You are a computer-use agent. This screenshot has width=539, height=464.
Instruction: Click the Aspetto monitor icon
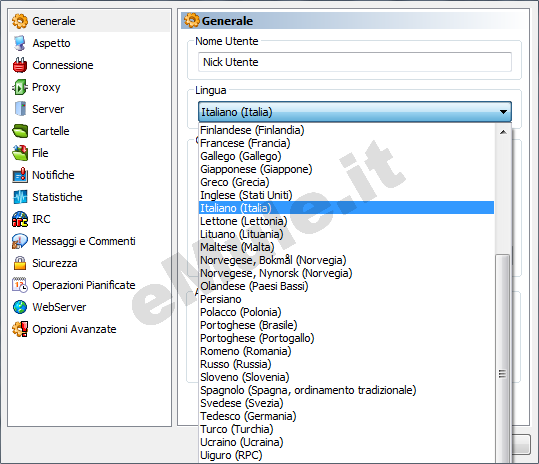point(20,43)
